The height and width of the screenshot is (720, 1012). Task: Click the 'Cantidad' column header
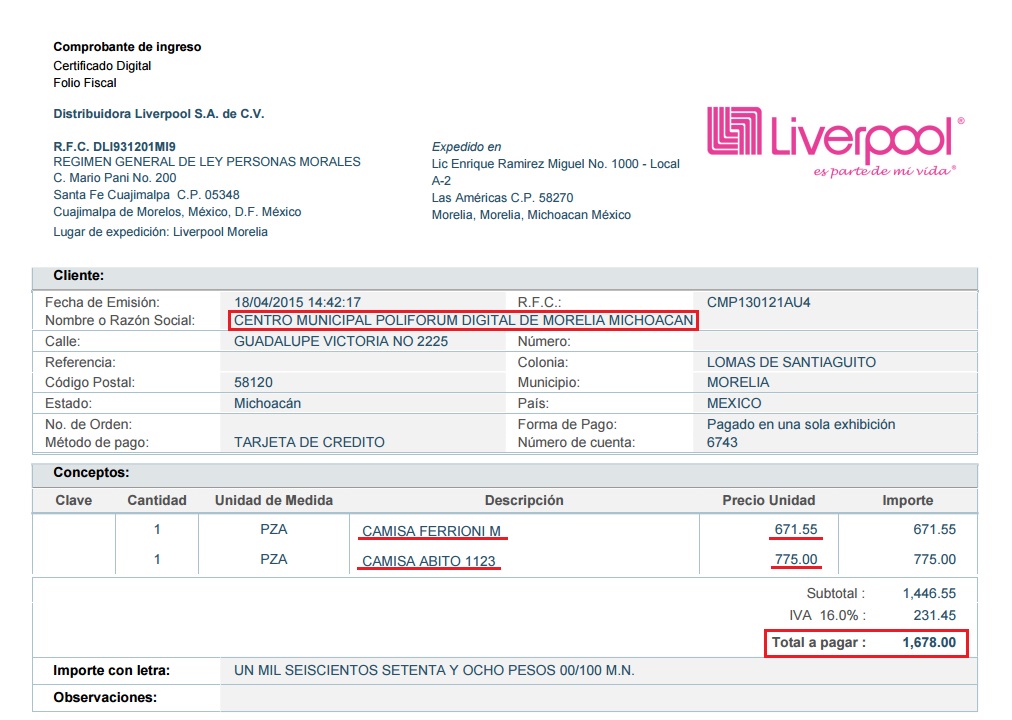point(157,500)
